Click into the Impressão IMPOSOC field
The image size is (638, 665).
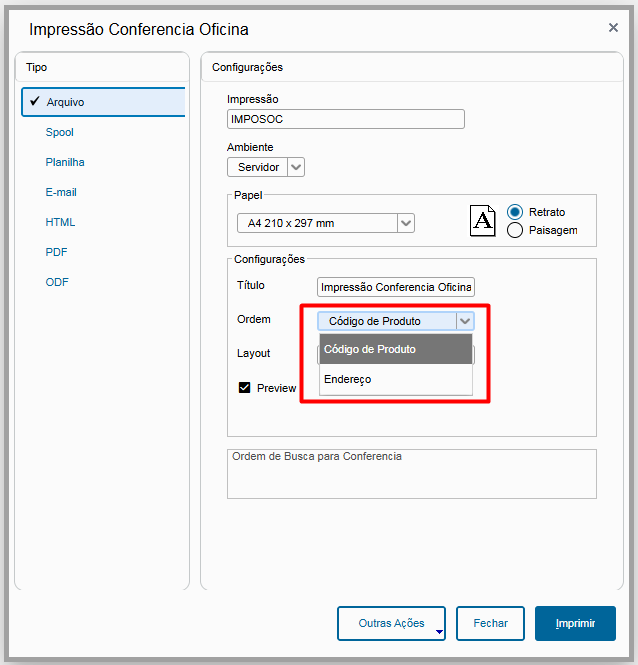click(x=346, y=119)
